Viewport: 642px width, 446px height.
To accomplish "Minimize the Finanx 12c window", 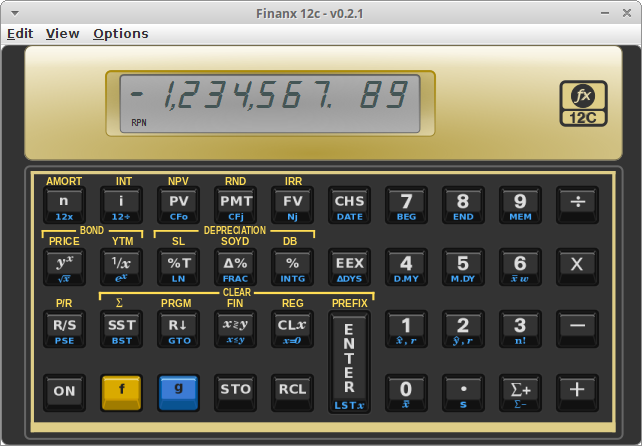I will 605,14.
